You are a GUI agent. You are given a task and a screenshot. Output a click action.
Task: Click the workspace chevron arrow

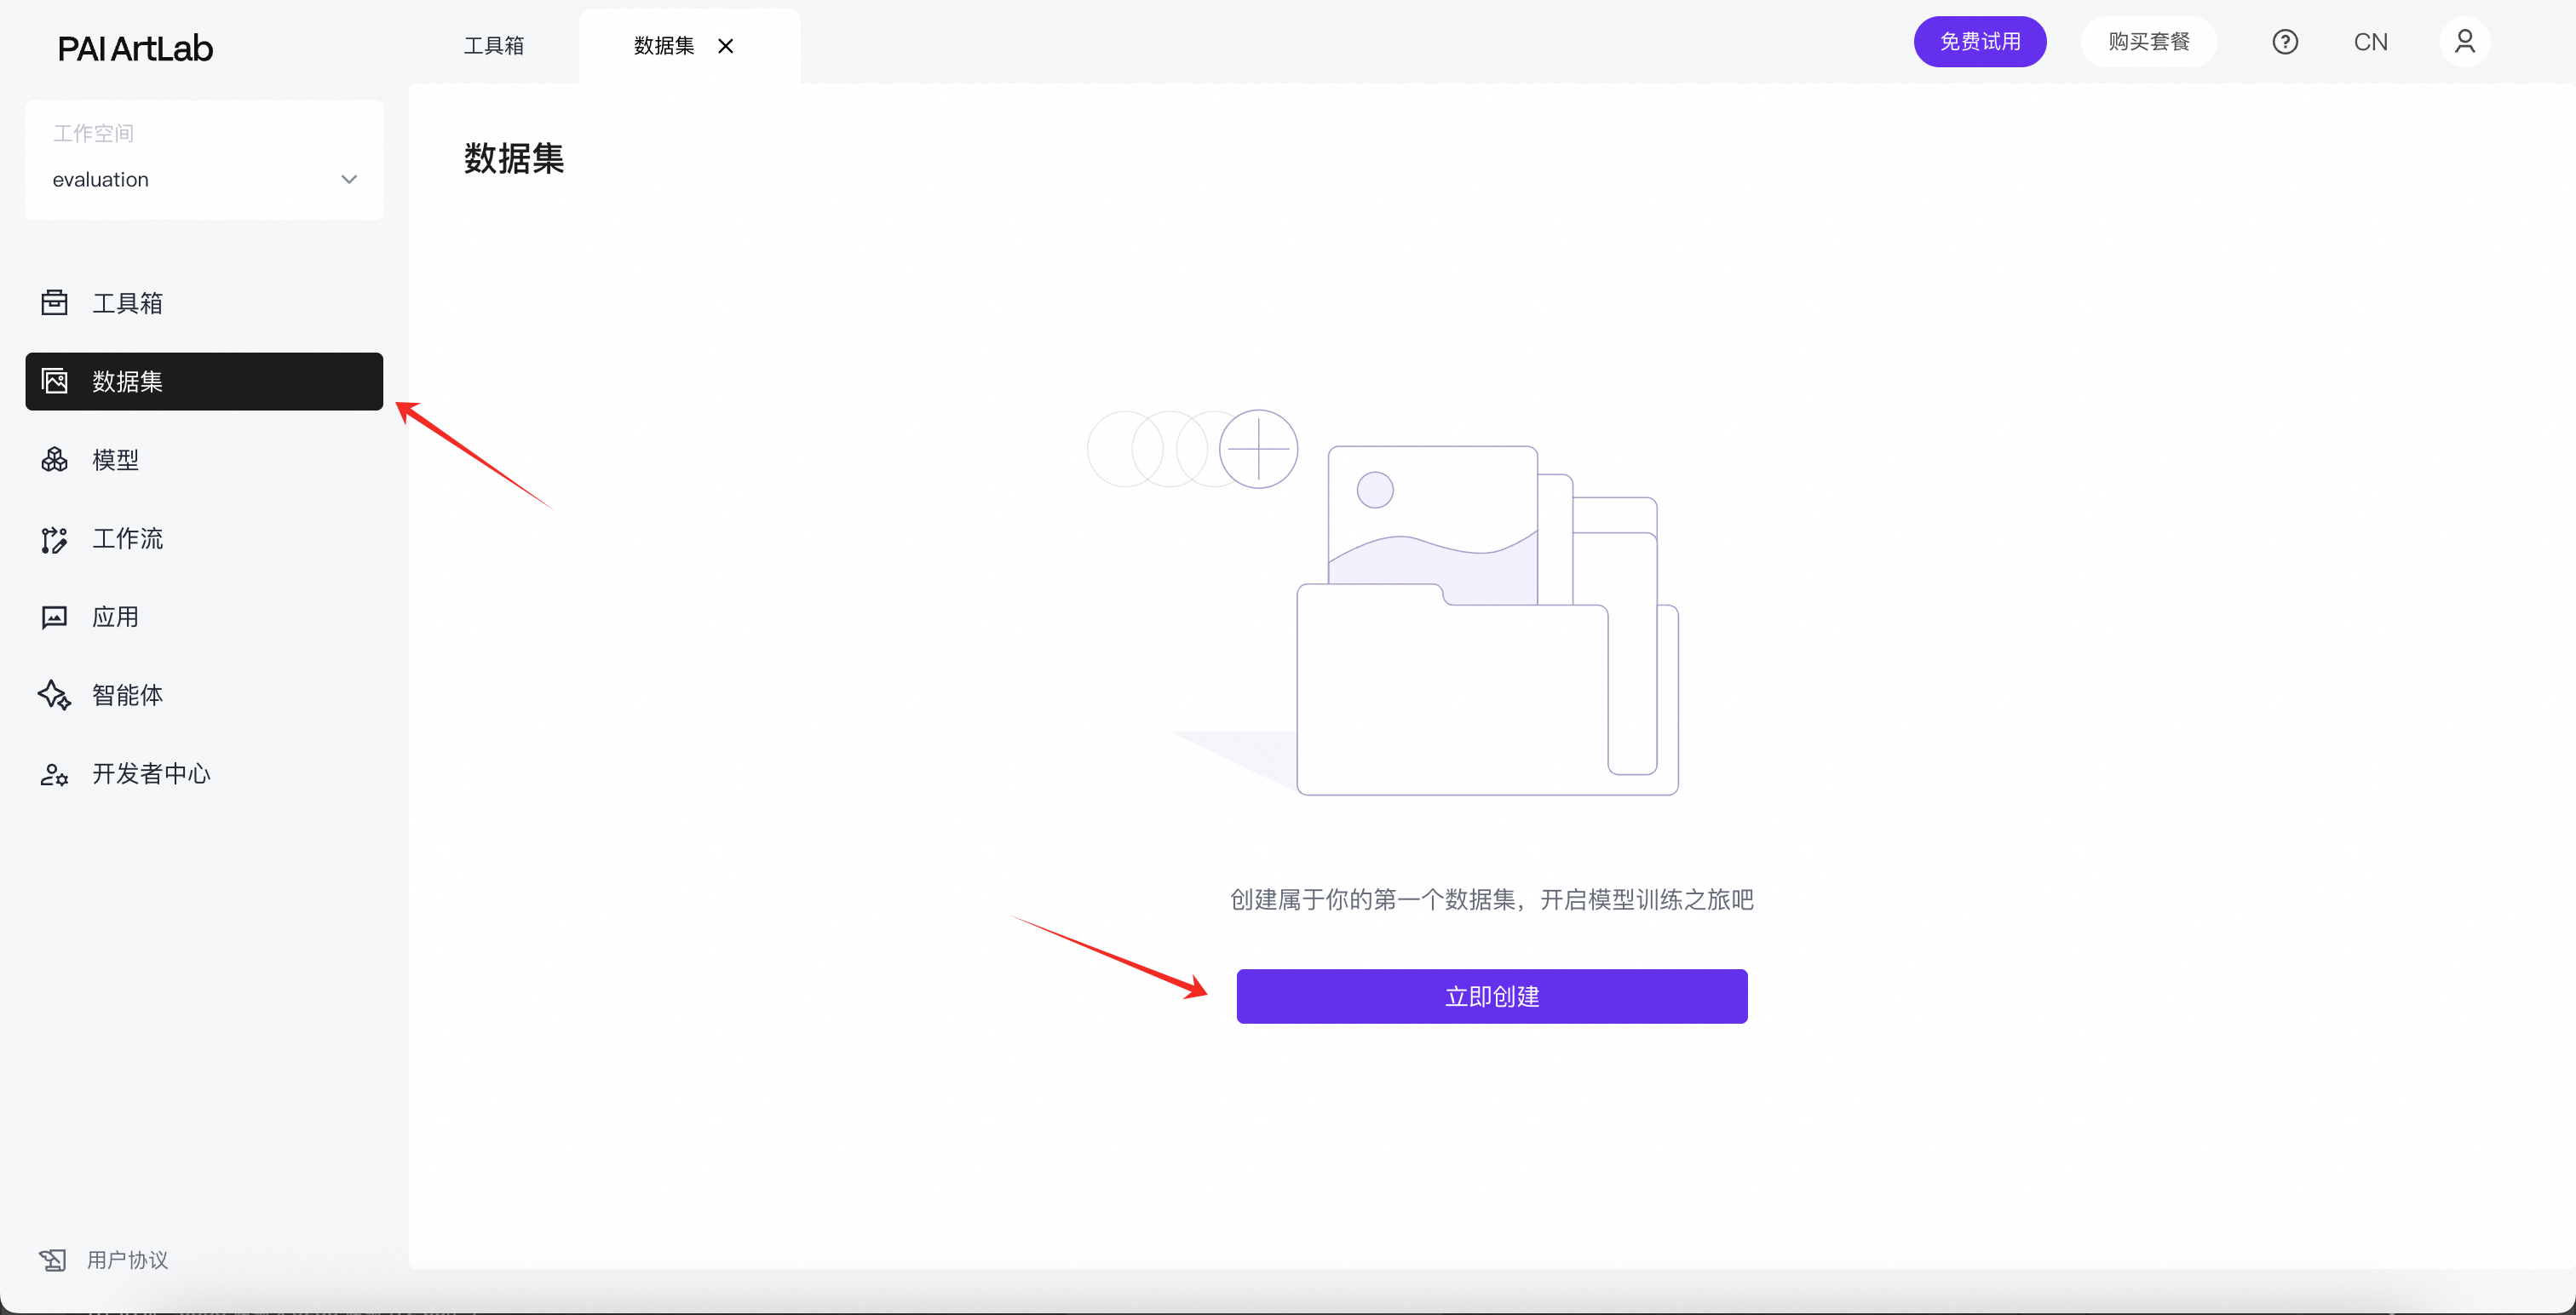coord(349,180)
